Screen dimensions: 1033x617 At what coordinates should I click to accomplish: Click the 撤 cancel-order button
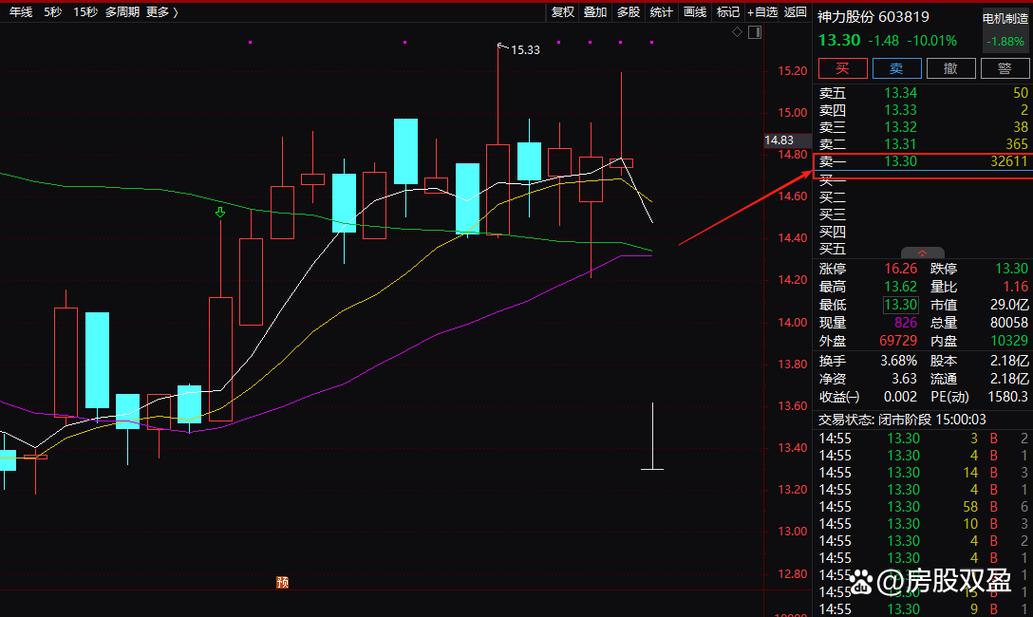(x=951, y=68)
